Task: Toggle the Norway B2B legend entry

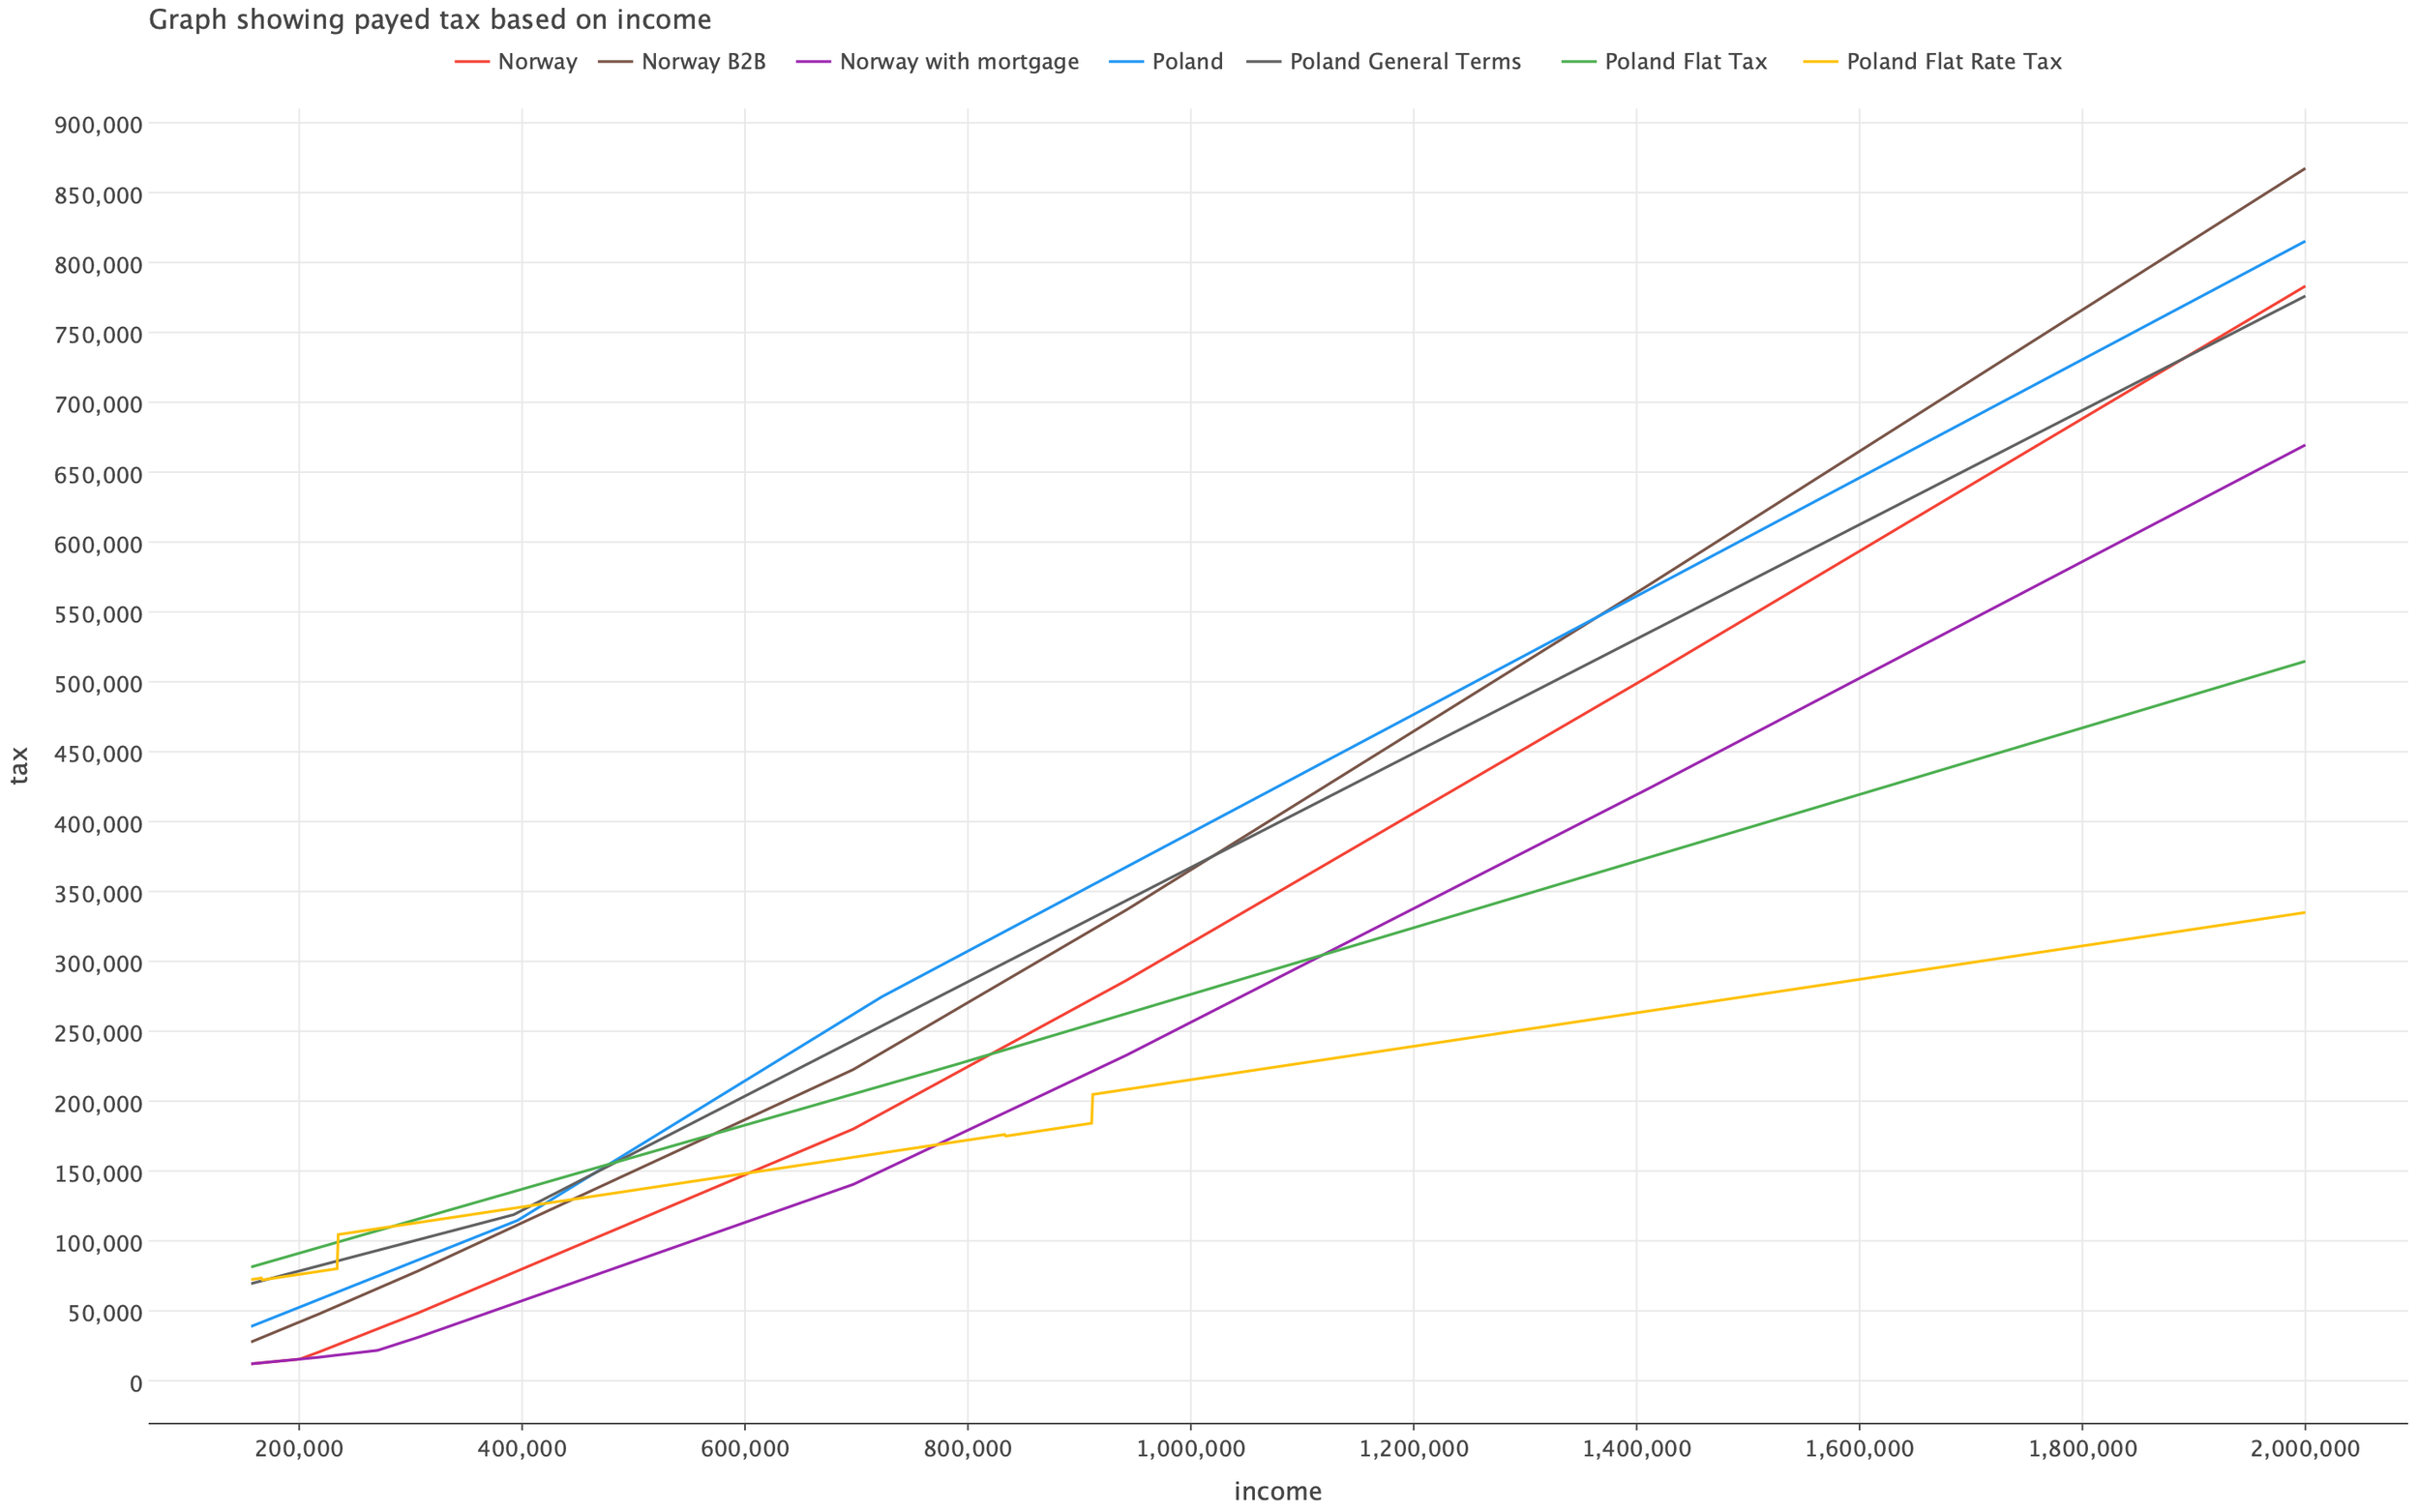Action: tap(703, 62)
